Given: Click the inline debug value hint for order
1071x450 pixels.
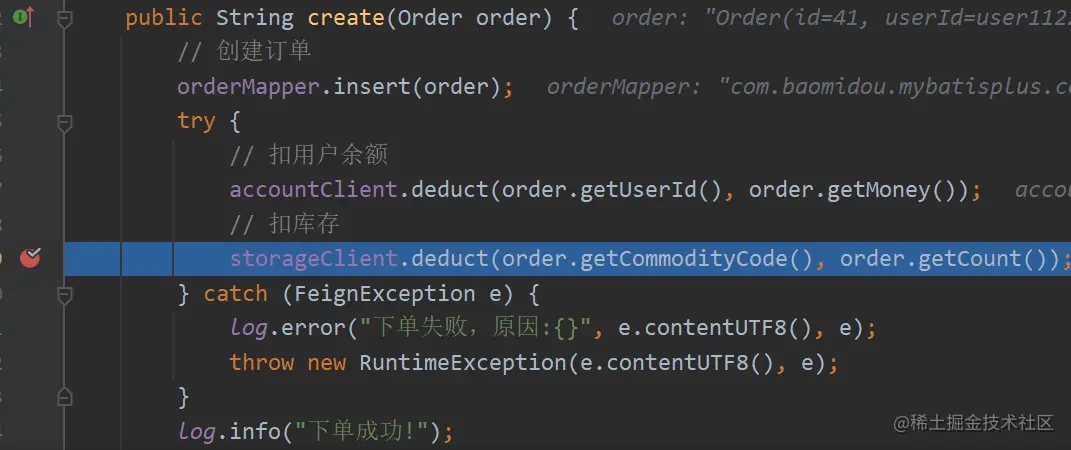Looking at the screenshot, I should coord(841,18).
